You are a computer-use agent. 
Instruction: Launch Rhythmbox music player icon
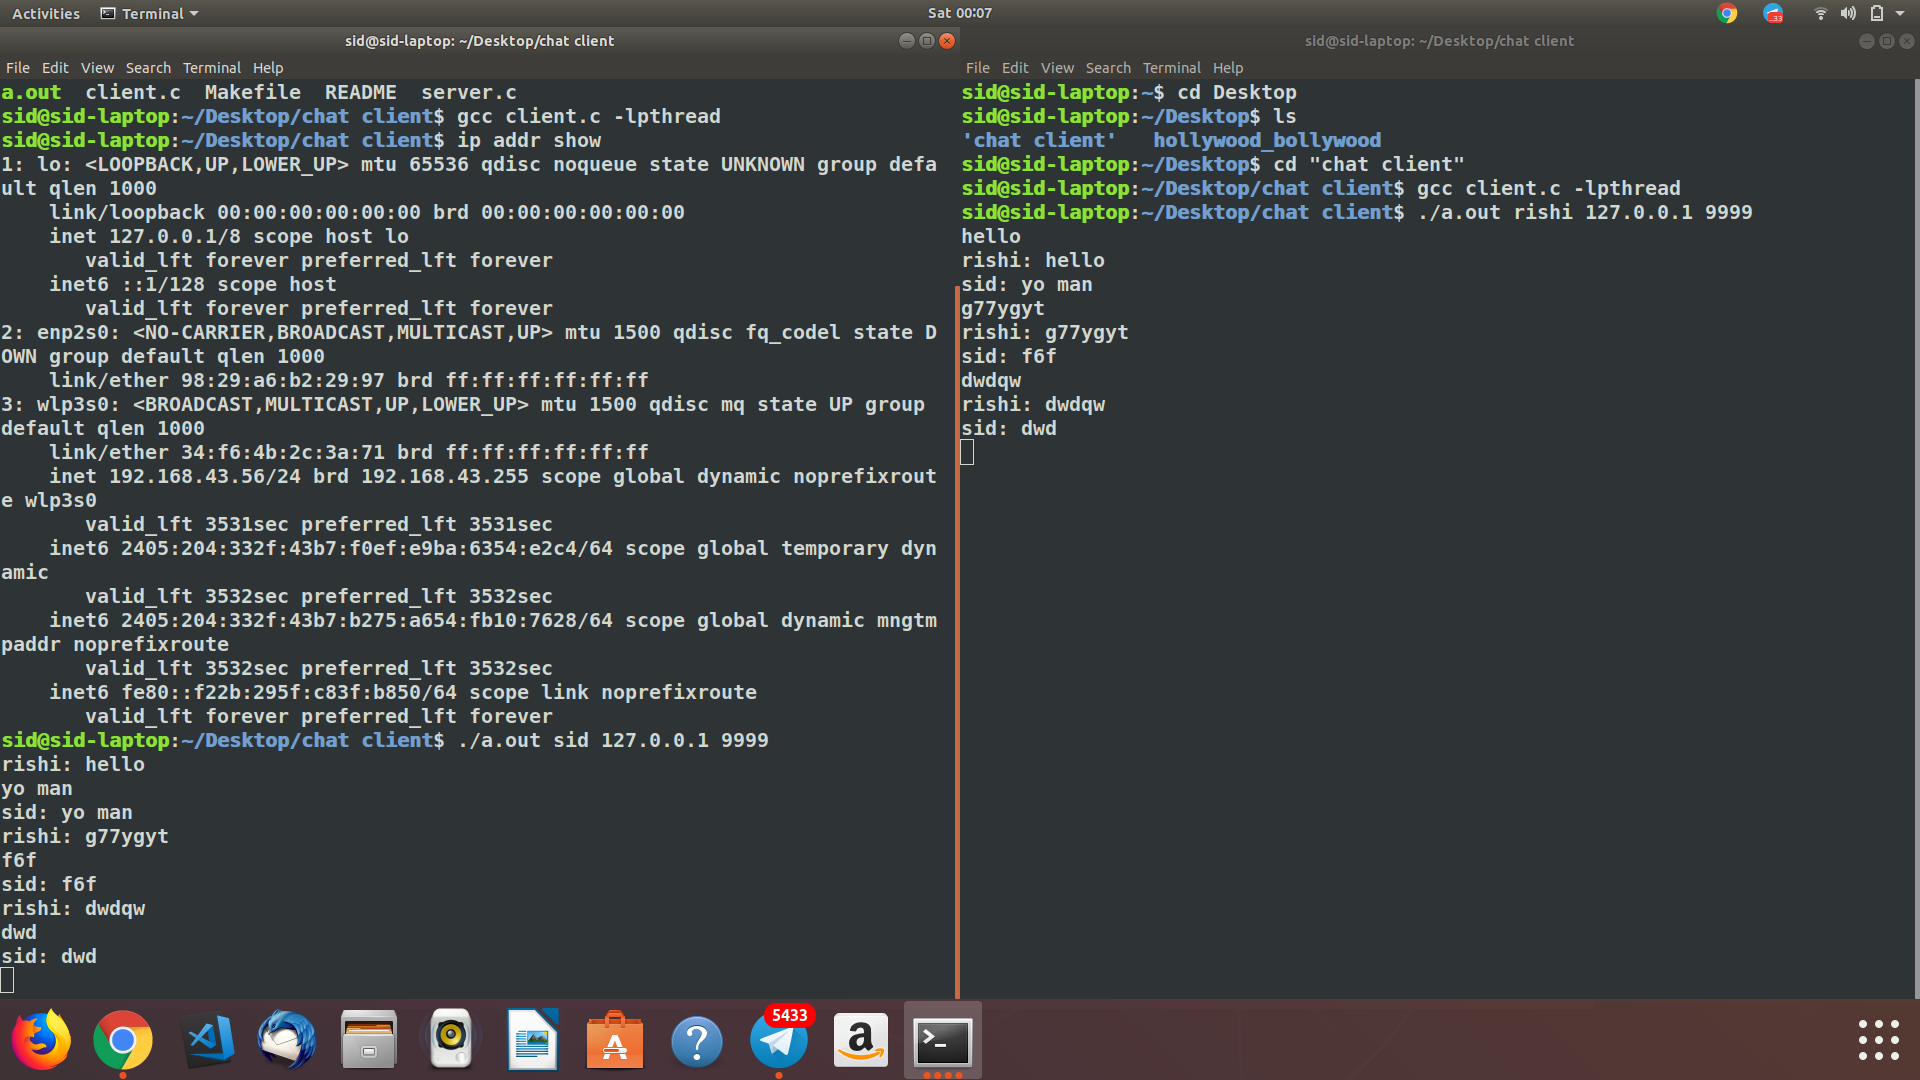pyautogui.click(x=451, y=1041)
